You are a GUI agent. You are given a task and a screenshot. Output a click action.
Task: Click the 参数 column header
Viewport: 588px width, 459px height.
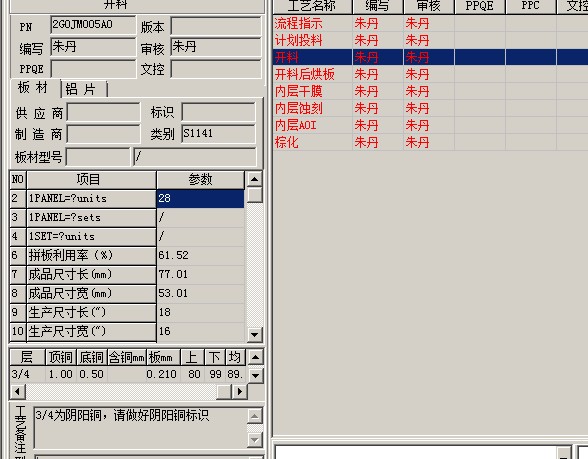[x=200, y=180]
